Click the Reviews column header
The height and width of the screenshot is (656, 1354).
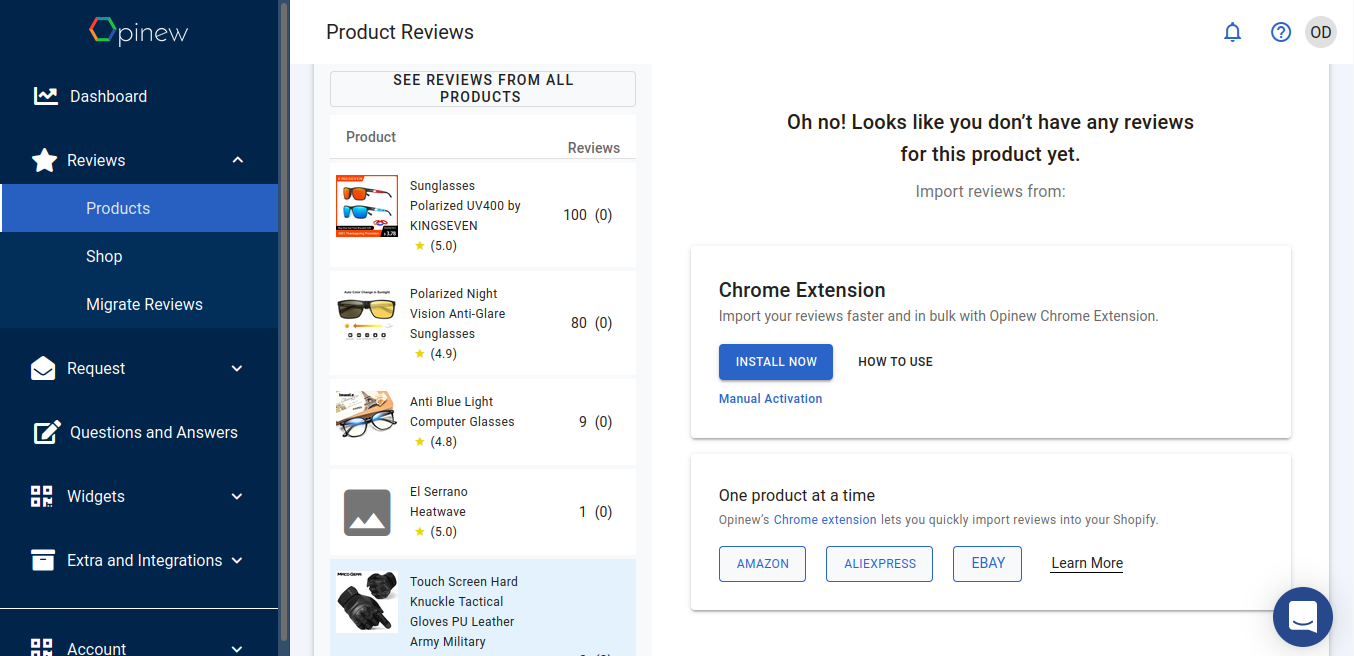point(594,148)
